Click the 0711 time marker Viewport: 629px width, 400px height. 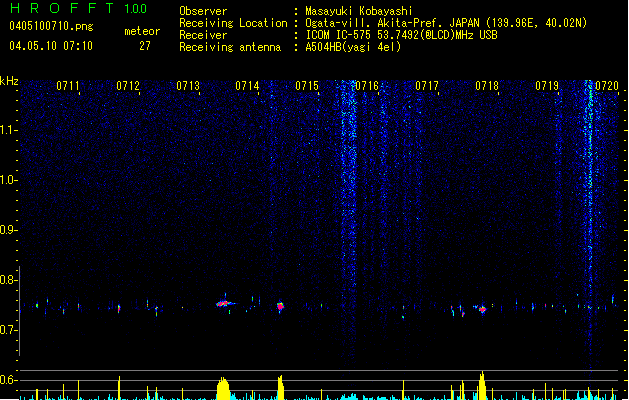[x=68, y=86]
